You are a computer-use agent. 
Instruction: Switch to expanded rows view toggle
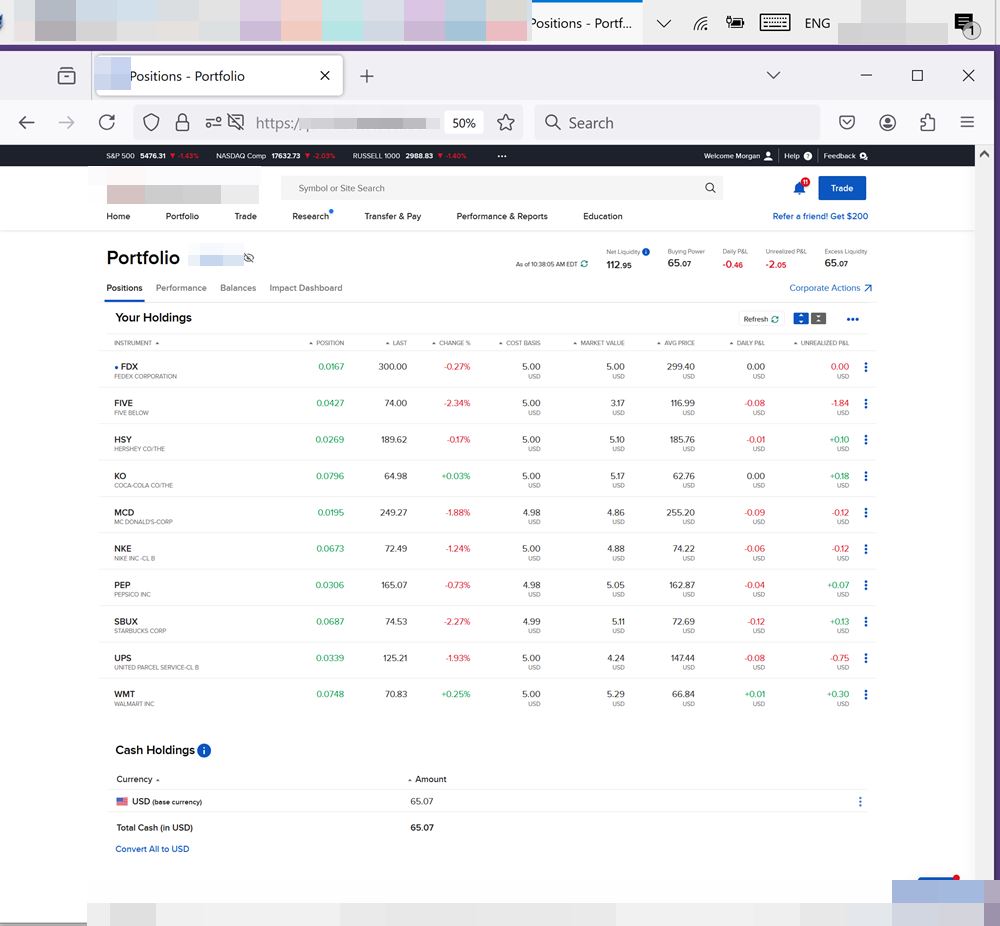801,319
